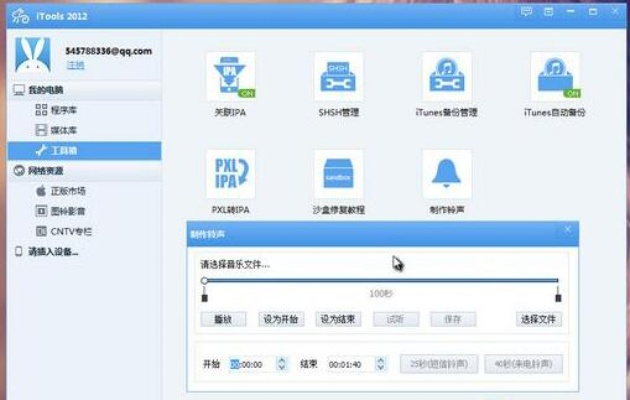
Task: Open the 关联IPA tool icon
Action: click(230, 76)
